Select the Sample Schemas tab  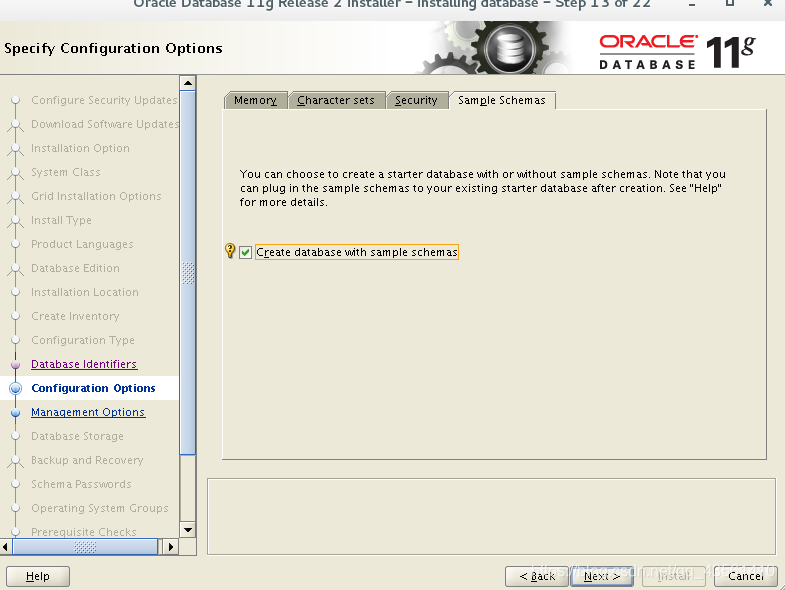click(502, 100)
